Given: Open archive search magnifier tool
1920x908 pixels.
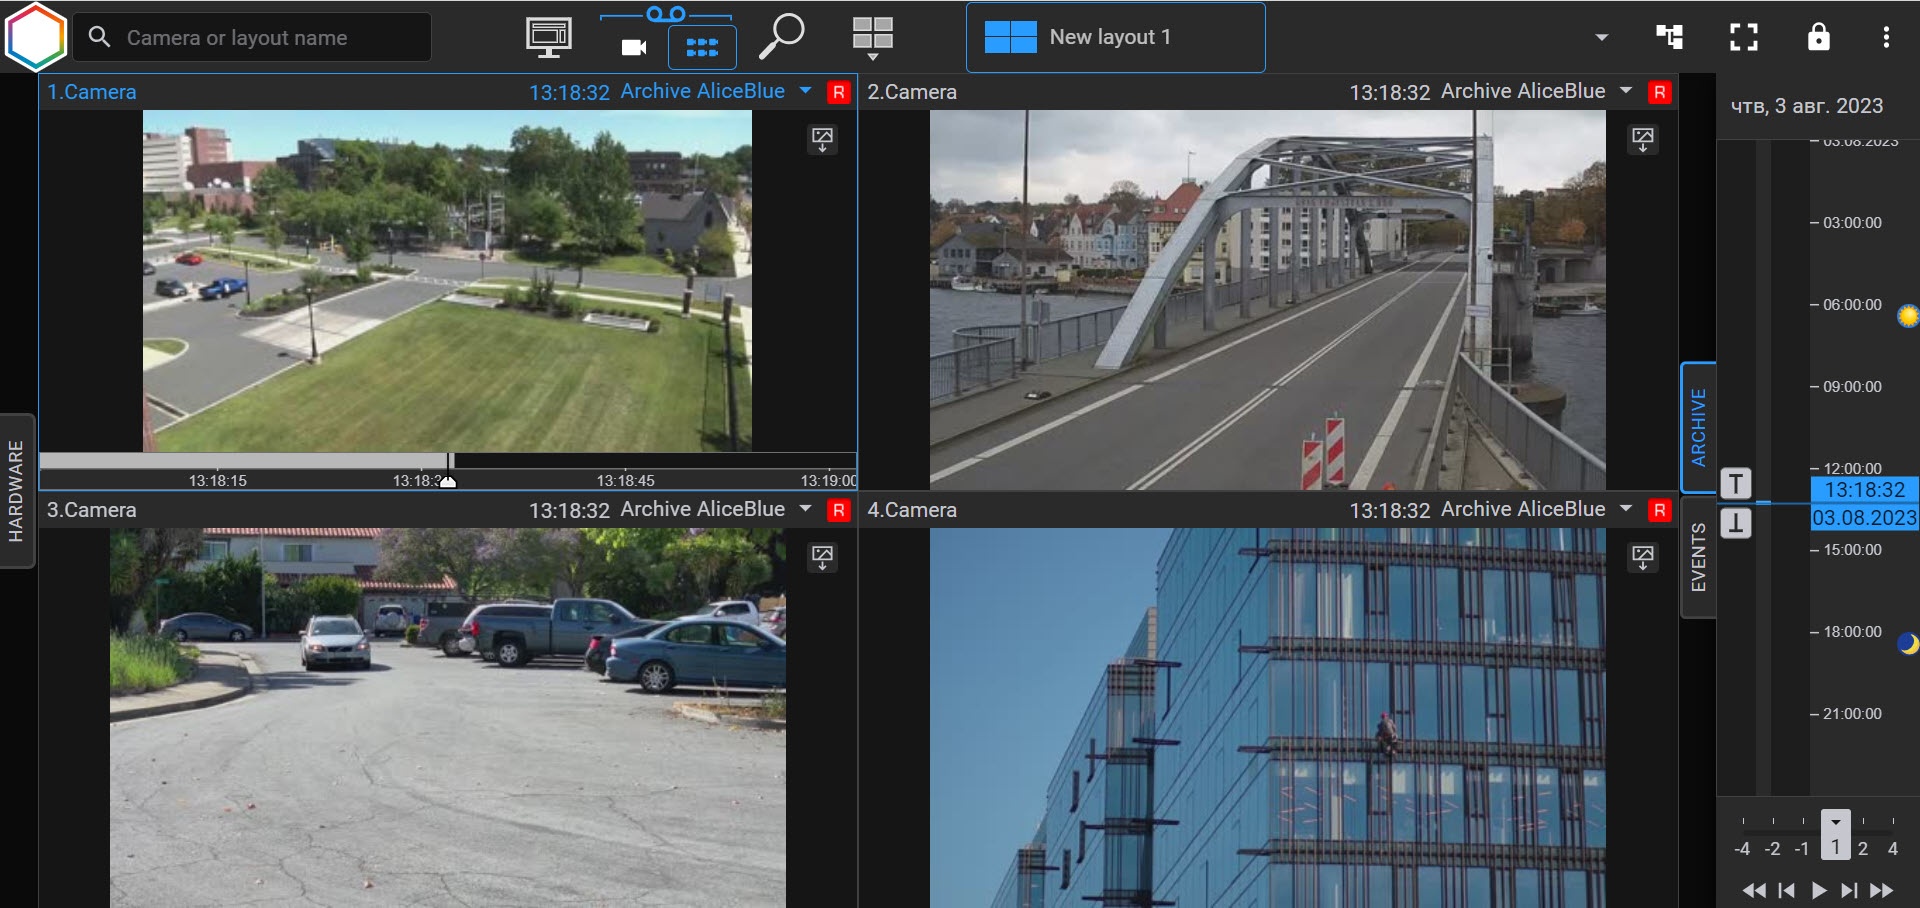Looking at the screenshot, I should 781,37.
